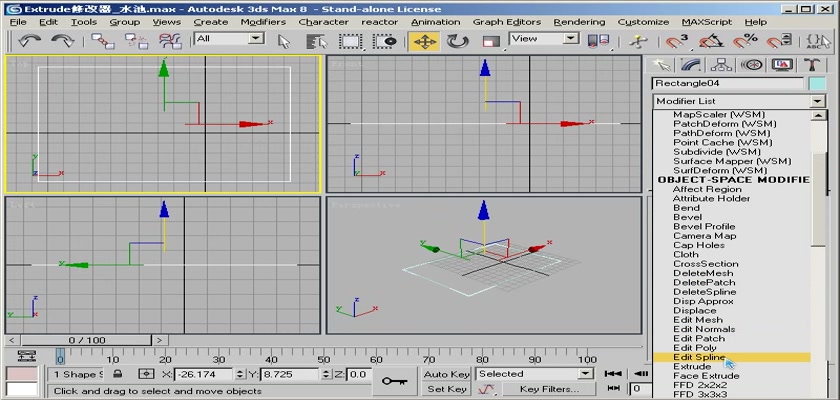Screen dimensions: 840x400
Task: Click the Set Key button
Action: pyautogui.click(x=446, y=389)
